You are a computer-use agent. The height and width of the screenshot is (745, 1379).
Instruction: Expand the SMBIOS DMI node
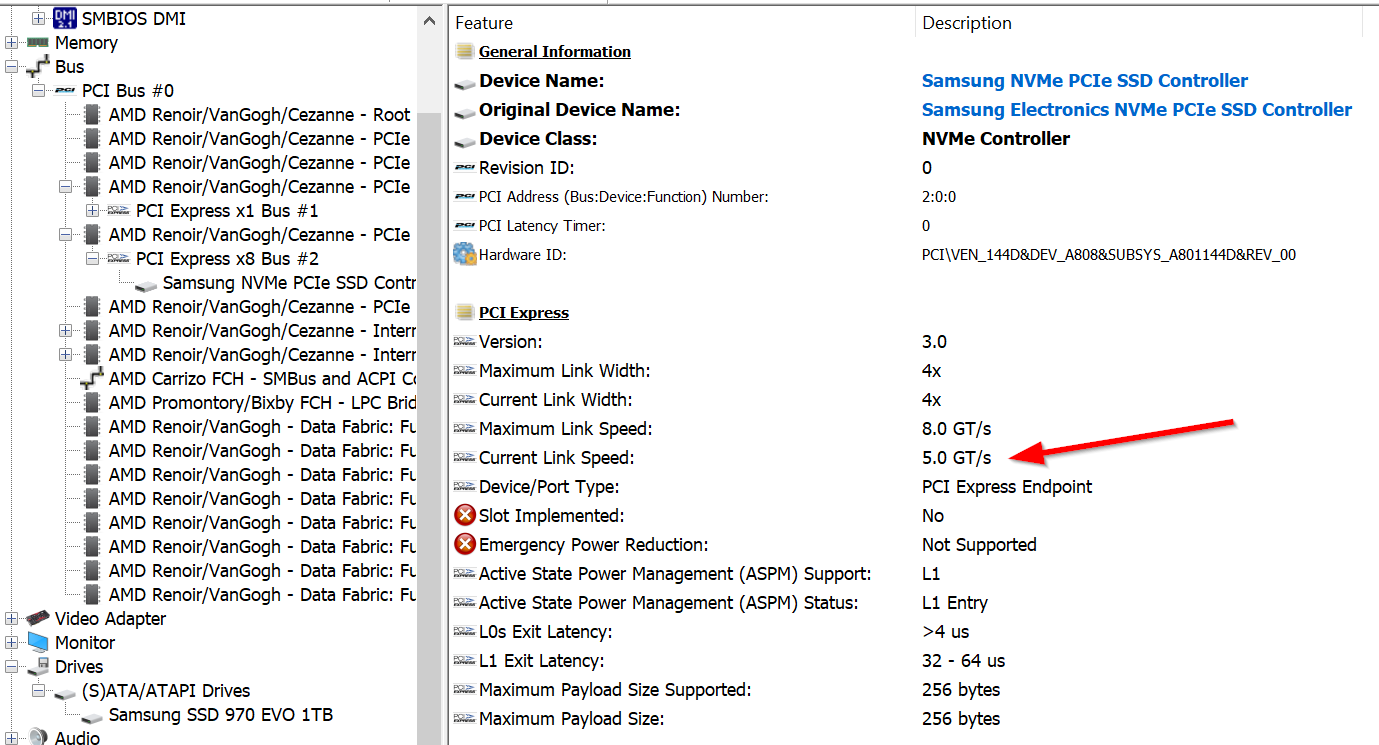(x=39, y=19)
